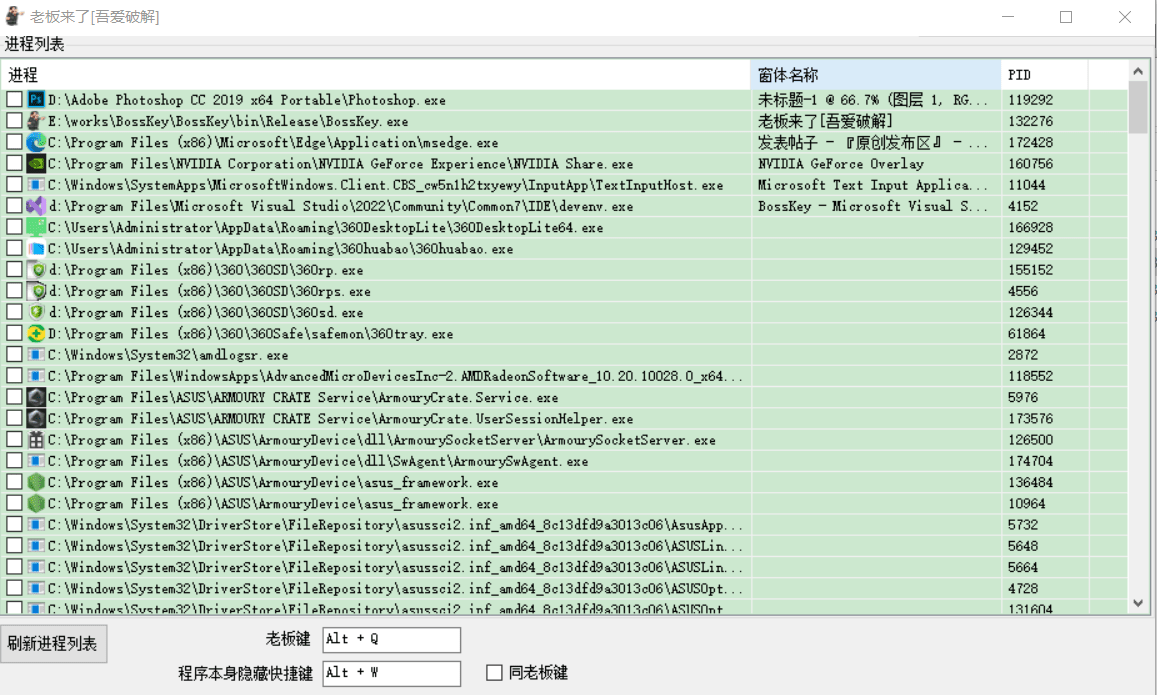Click the process icon for PID 5664

[x=36, y=567]
